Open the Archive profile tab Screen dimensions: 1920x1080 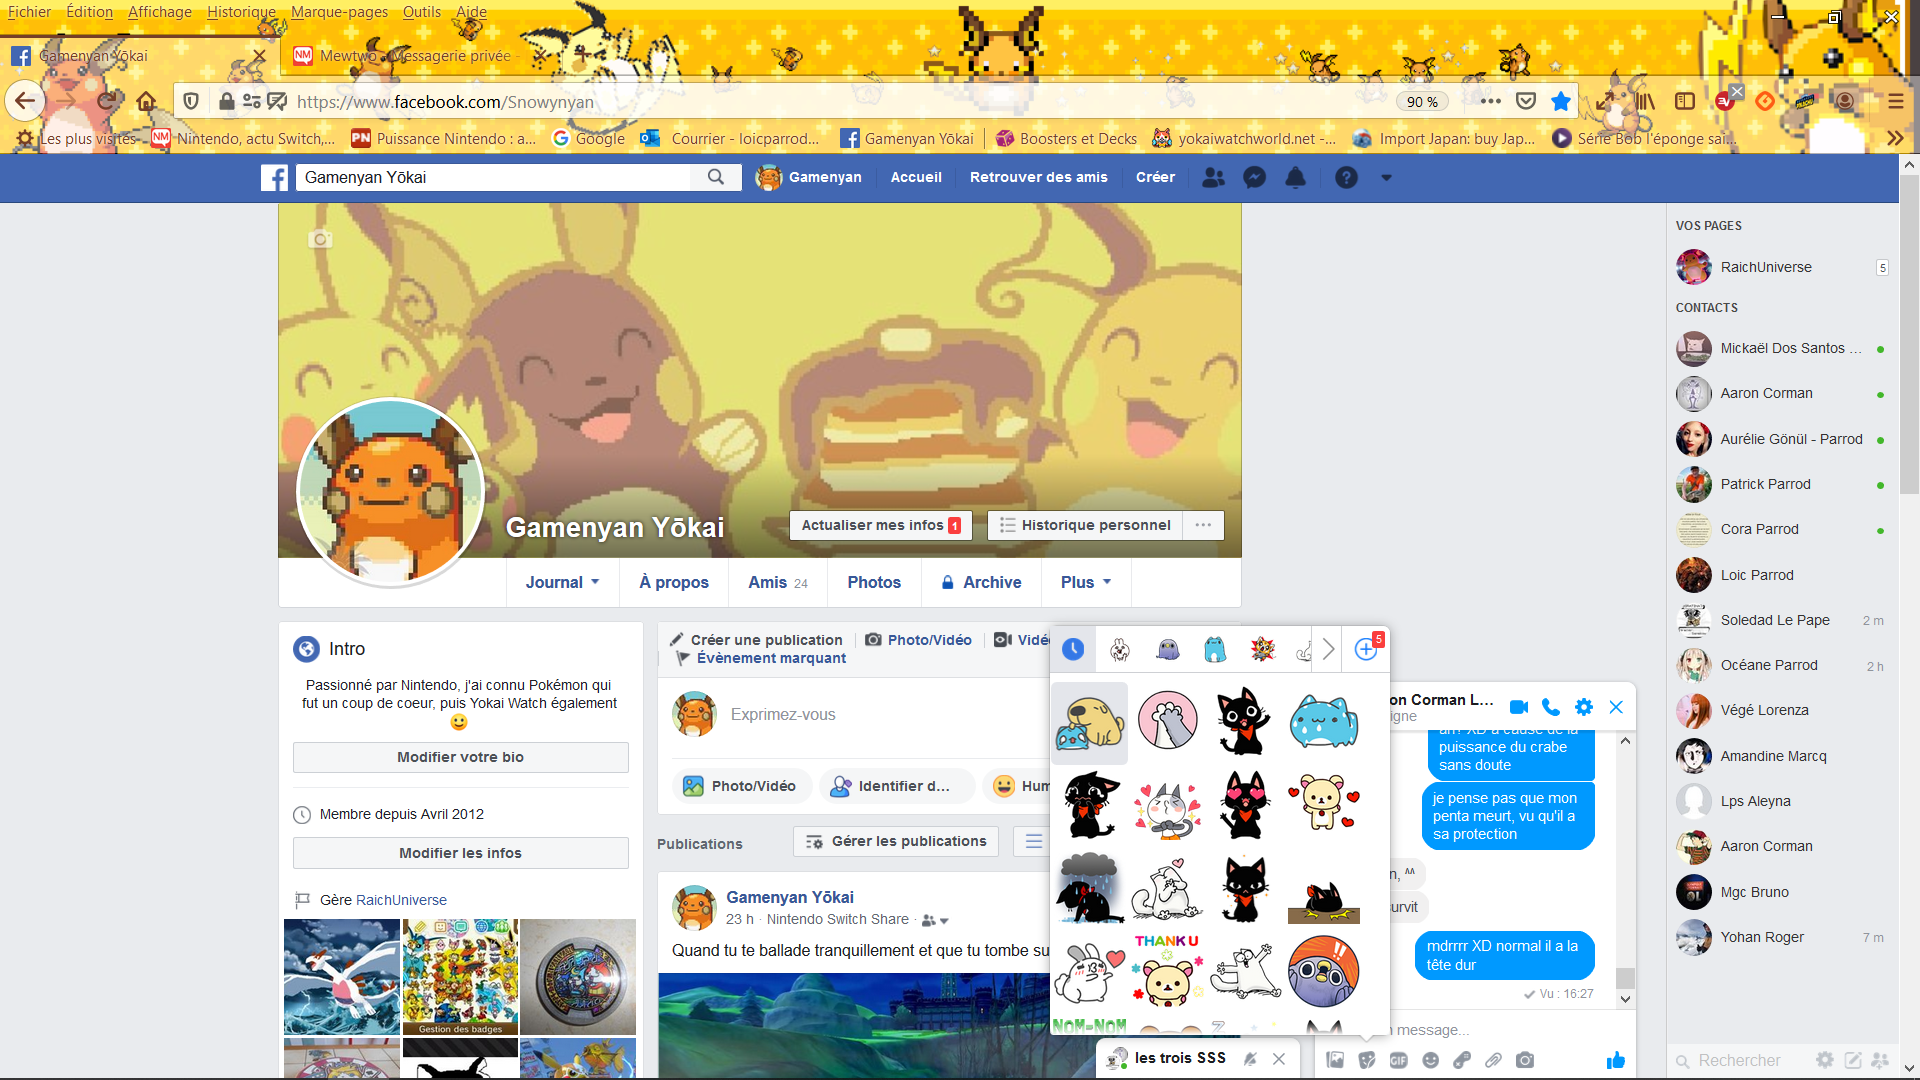tap(981, 582)
